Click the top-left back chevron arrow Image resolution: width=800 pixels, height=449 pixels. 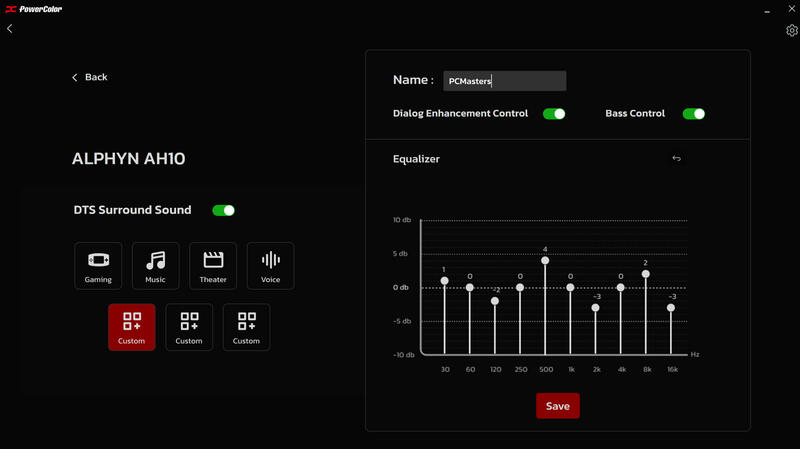10,29
